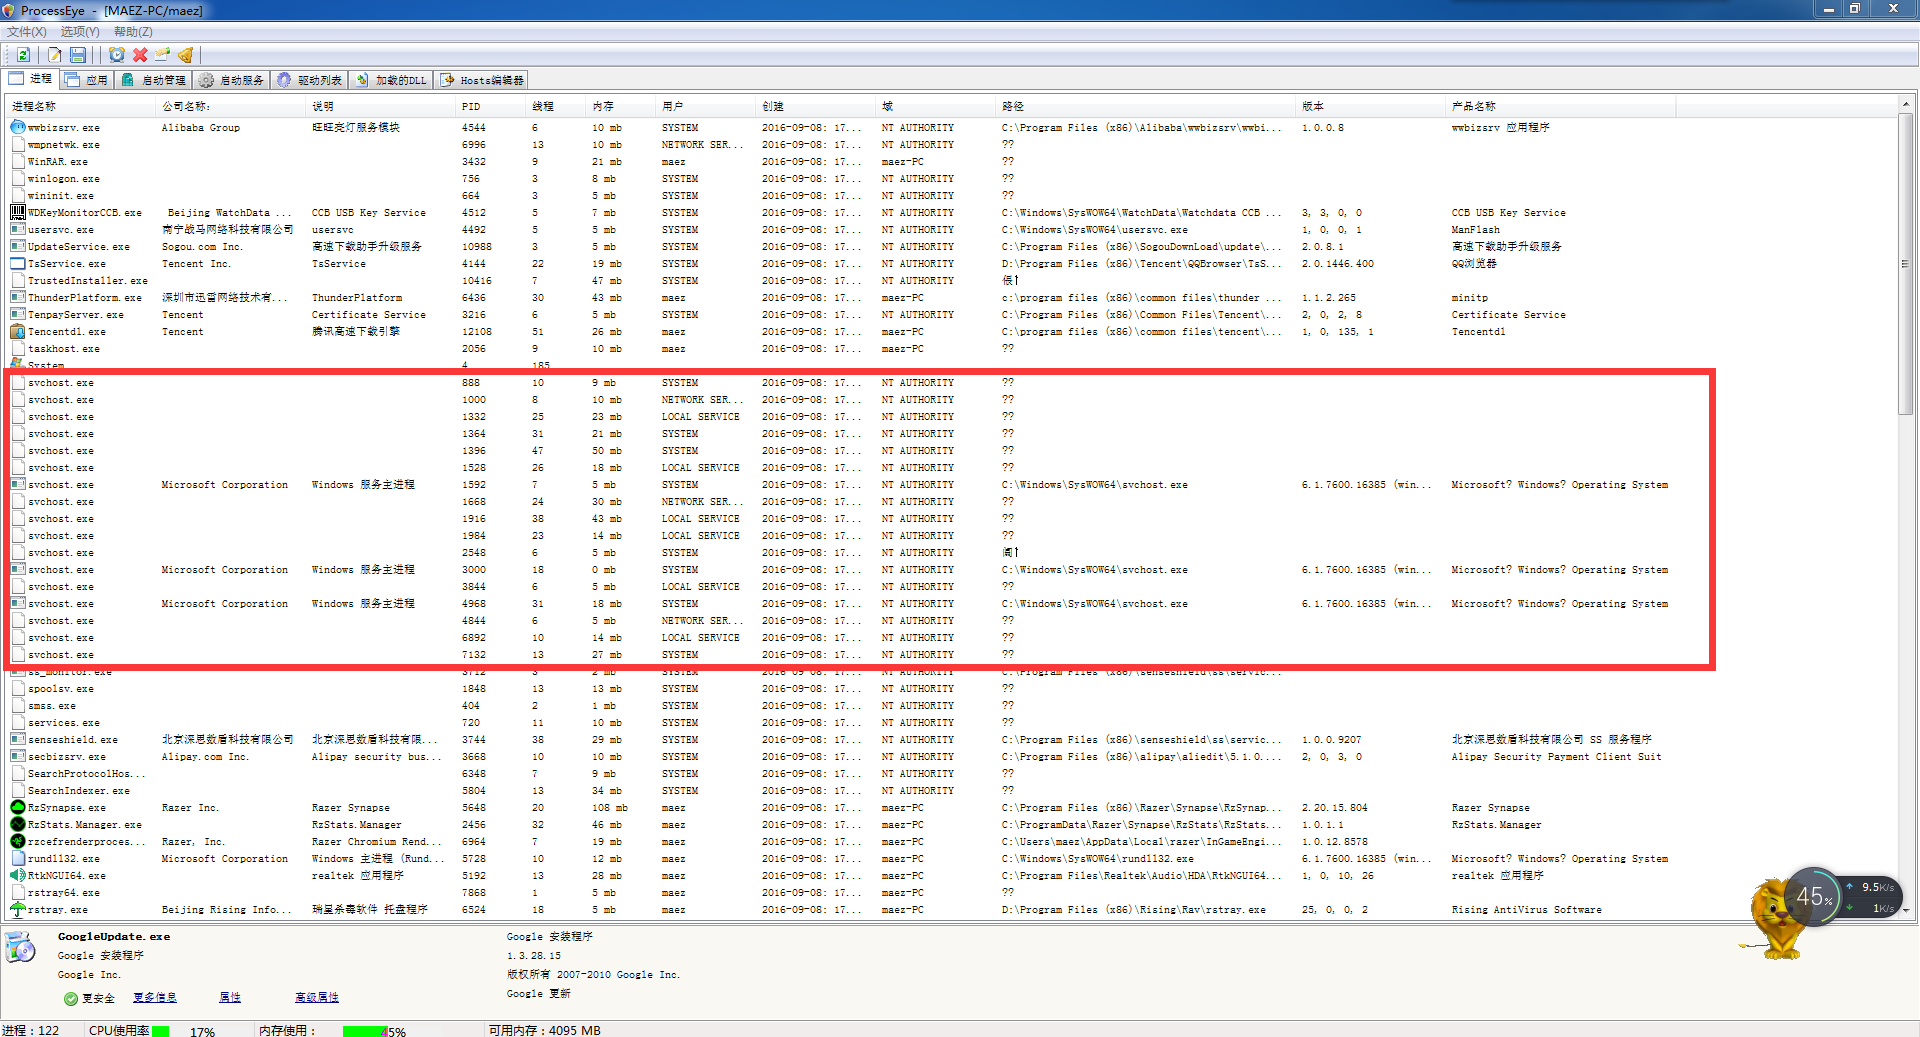1920x1037 pixels.
Task: Click the rzcefrenderprocess row icon
Action: point(18,841)
